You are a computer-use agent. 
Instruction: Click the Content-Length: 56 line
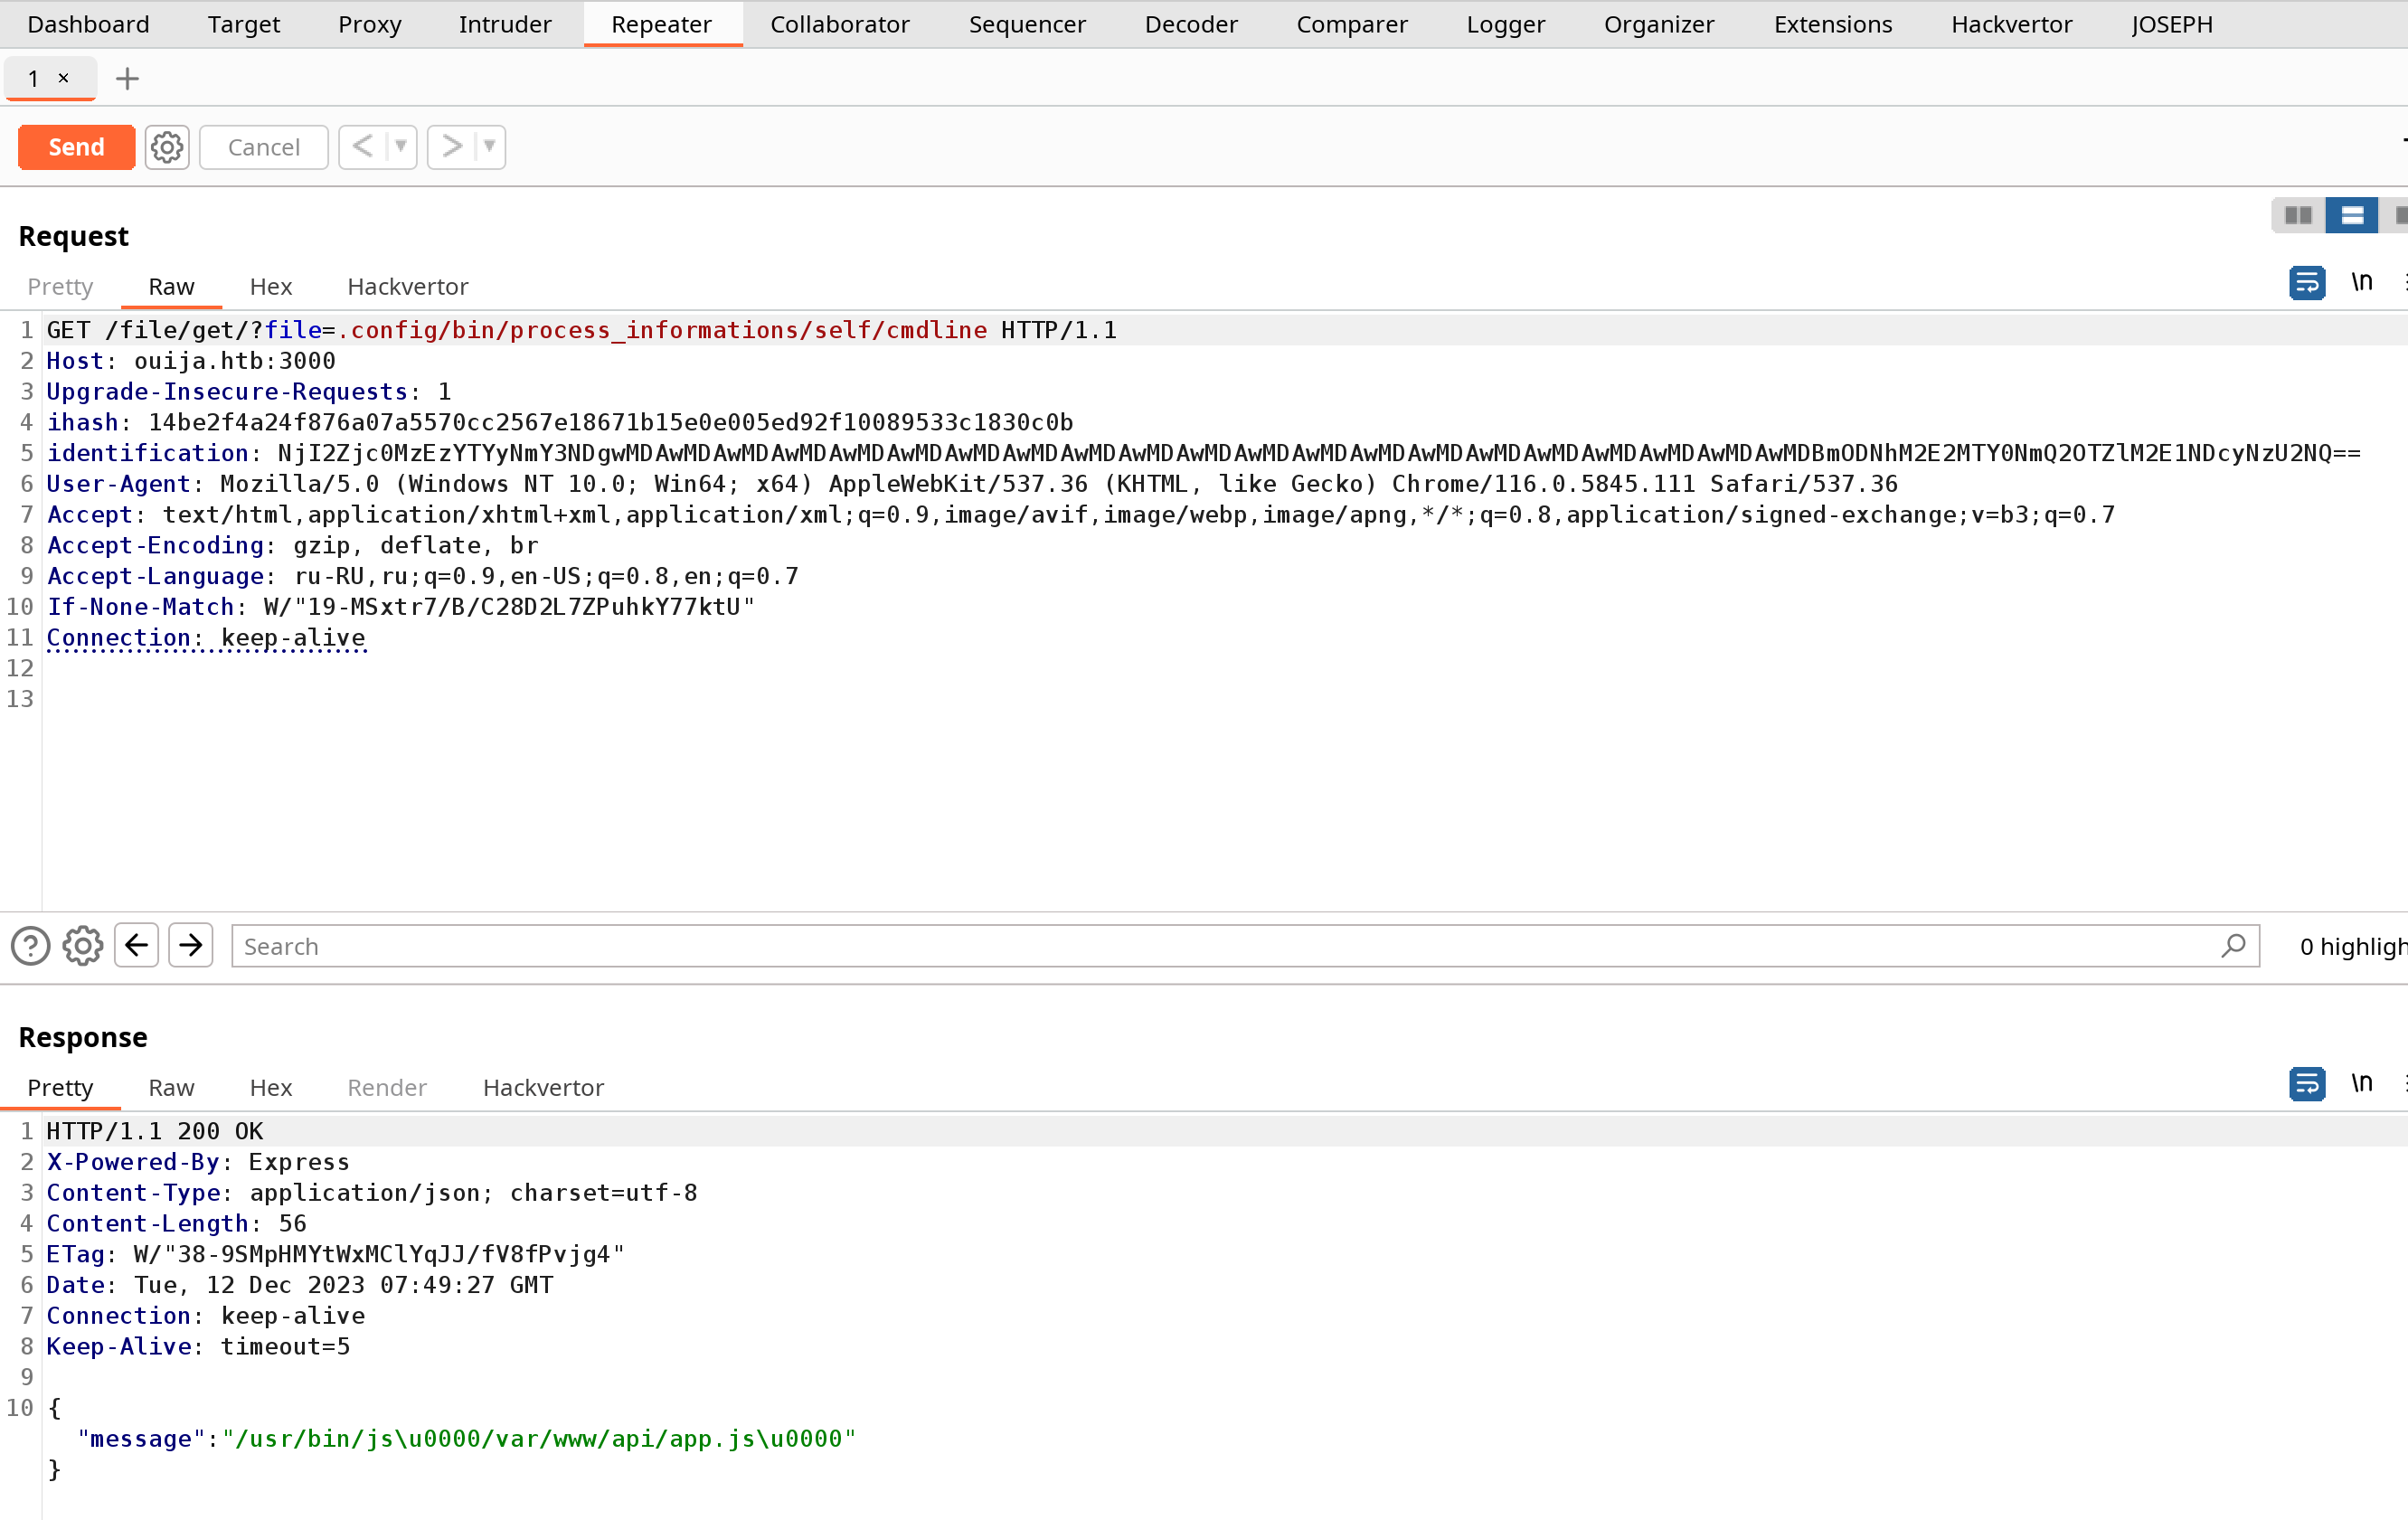(177, 1224)
